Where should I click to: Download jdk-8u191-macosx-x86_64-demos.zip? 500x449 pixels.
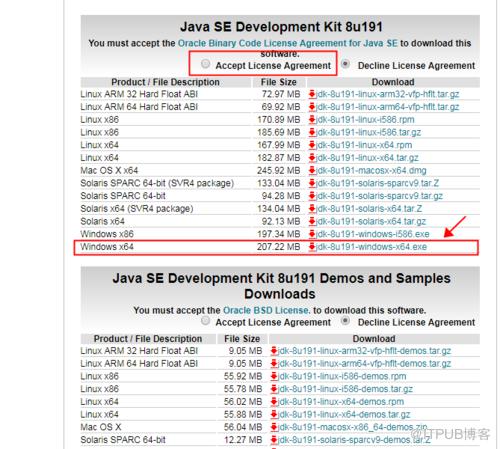point(353,427)
